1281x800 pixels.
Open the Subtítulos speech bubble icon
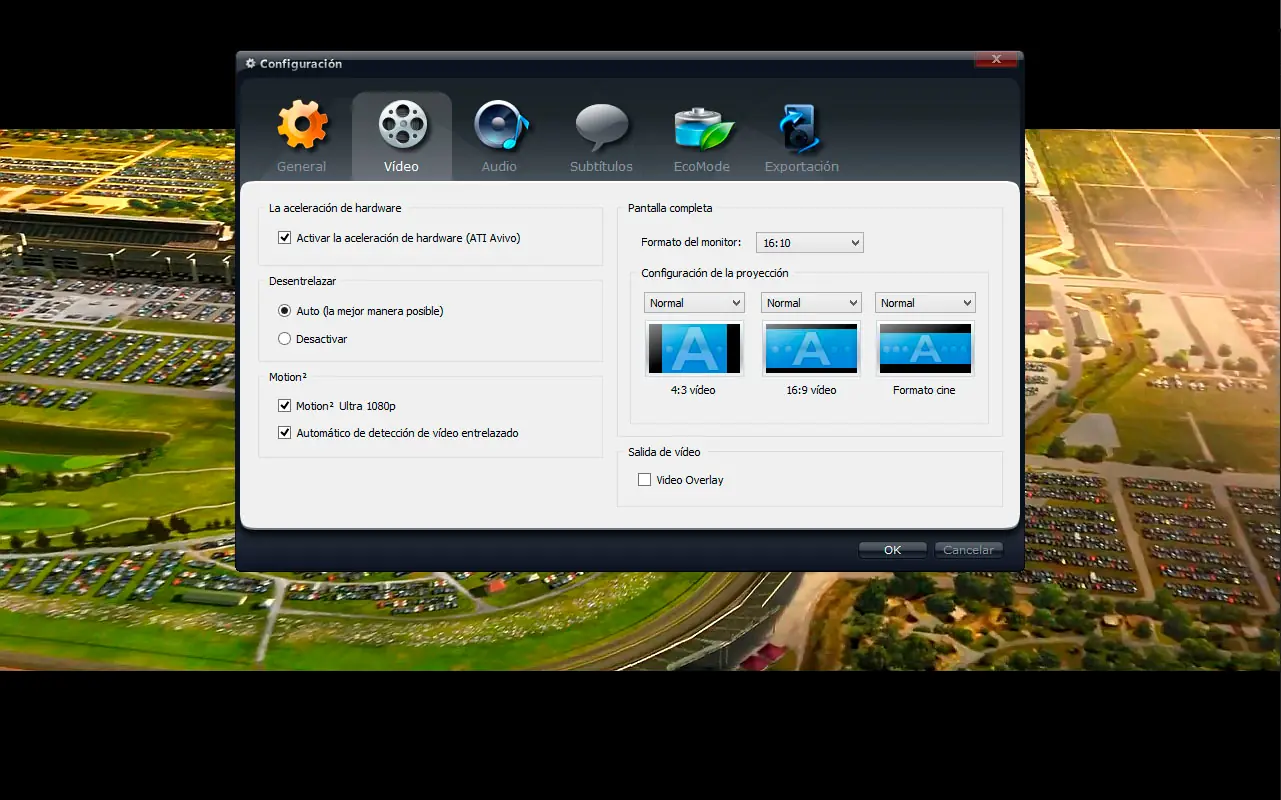coord(601,127)
